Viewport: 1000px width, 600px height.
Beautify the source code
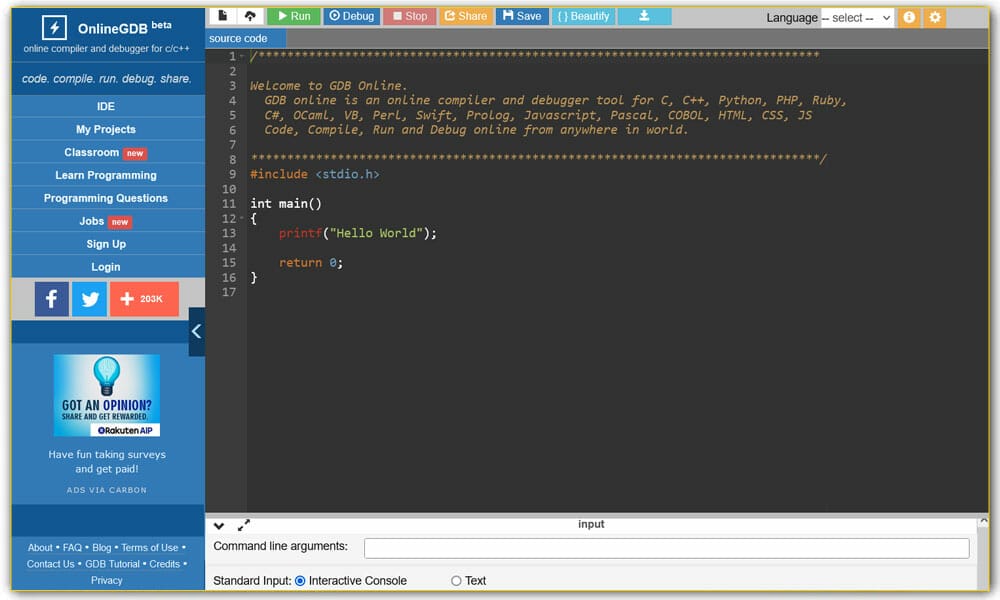(583, 16)
